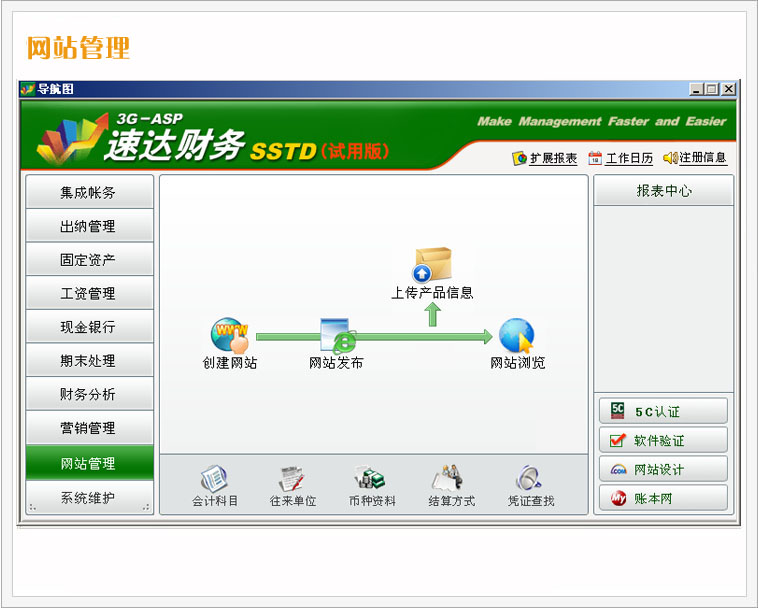Open the 系统维护 module
The width and height of the screenshot is (758, 608).
(x=89, y=497)
